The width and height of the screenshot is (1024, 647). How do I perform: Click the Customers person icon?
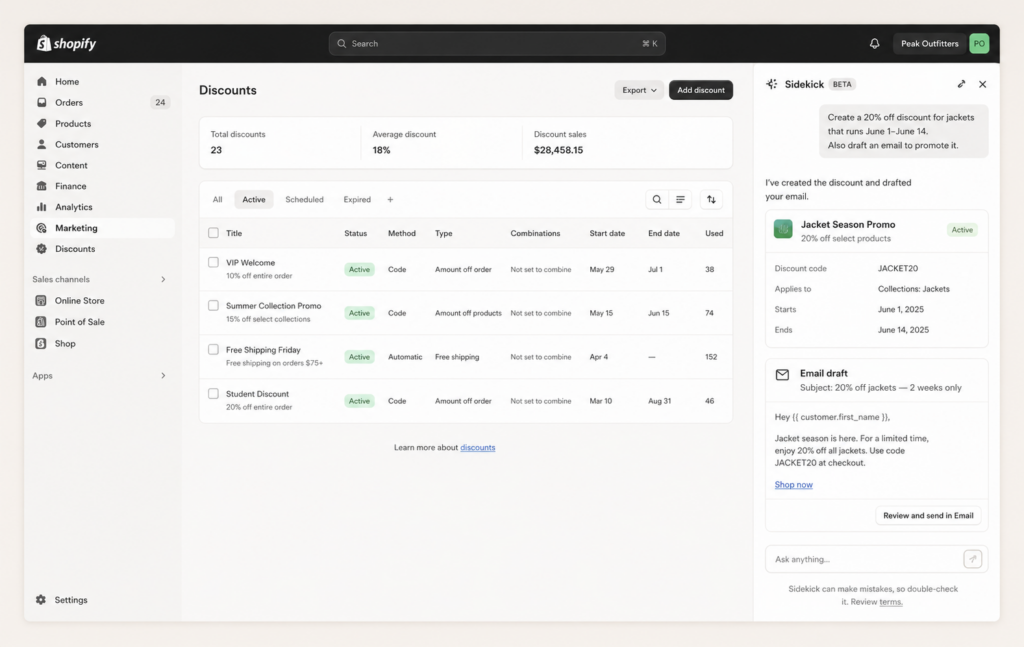pyautogui.click(x=42, y=144)
